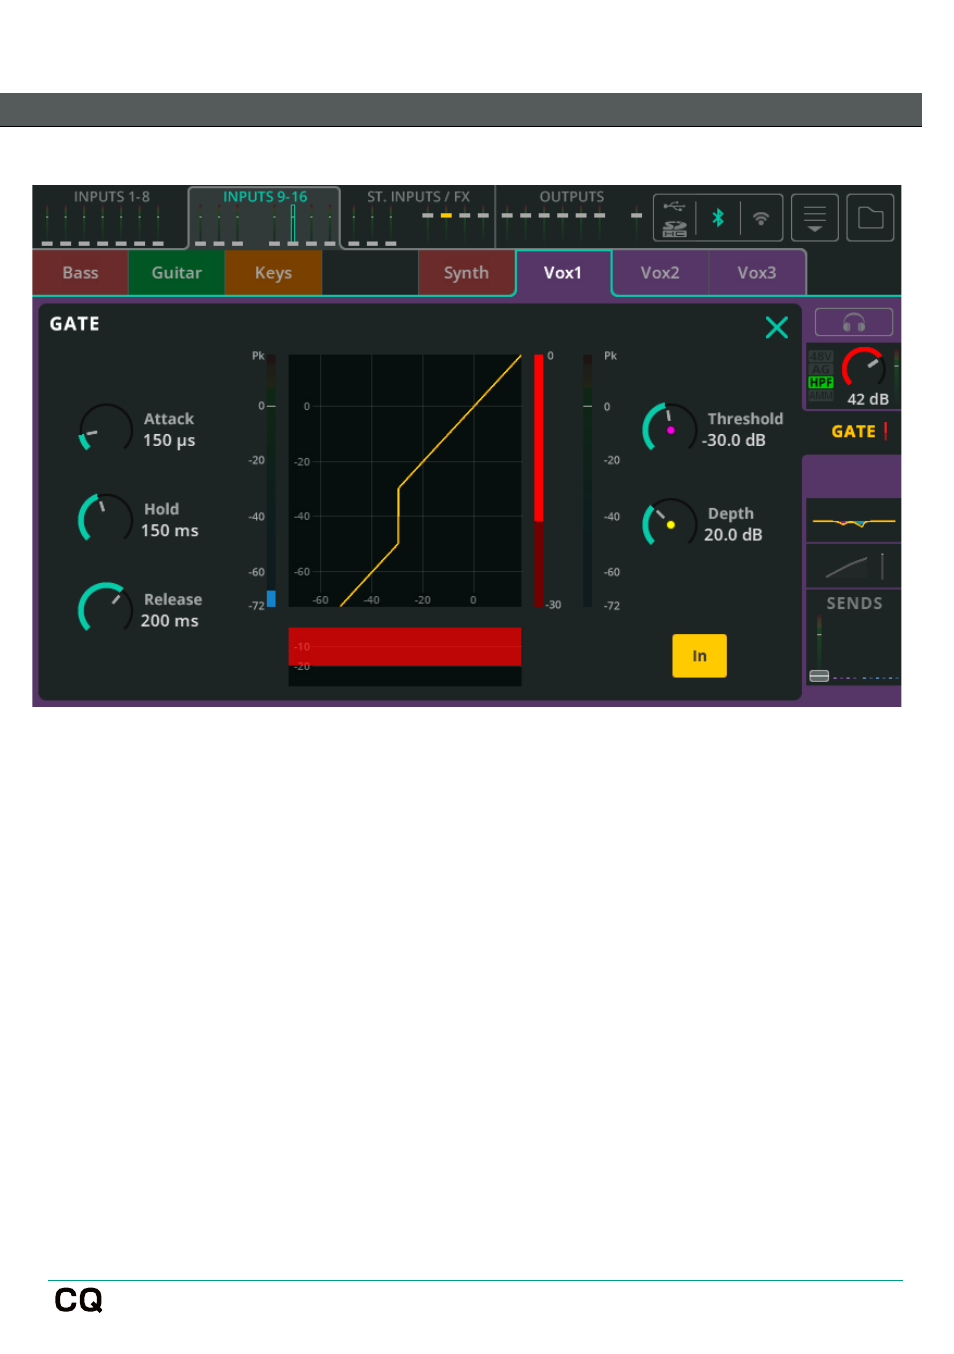Select the Vox3 channel tab
The height and width of the screenshot is (1354, 954).
(757, 273)
